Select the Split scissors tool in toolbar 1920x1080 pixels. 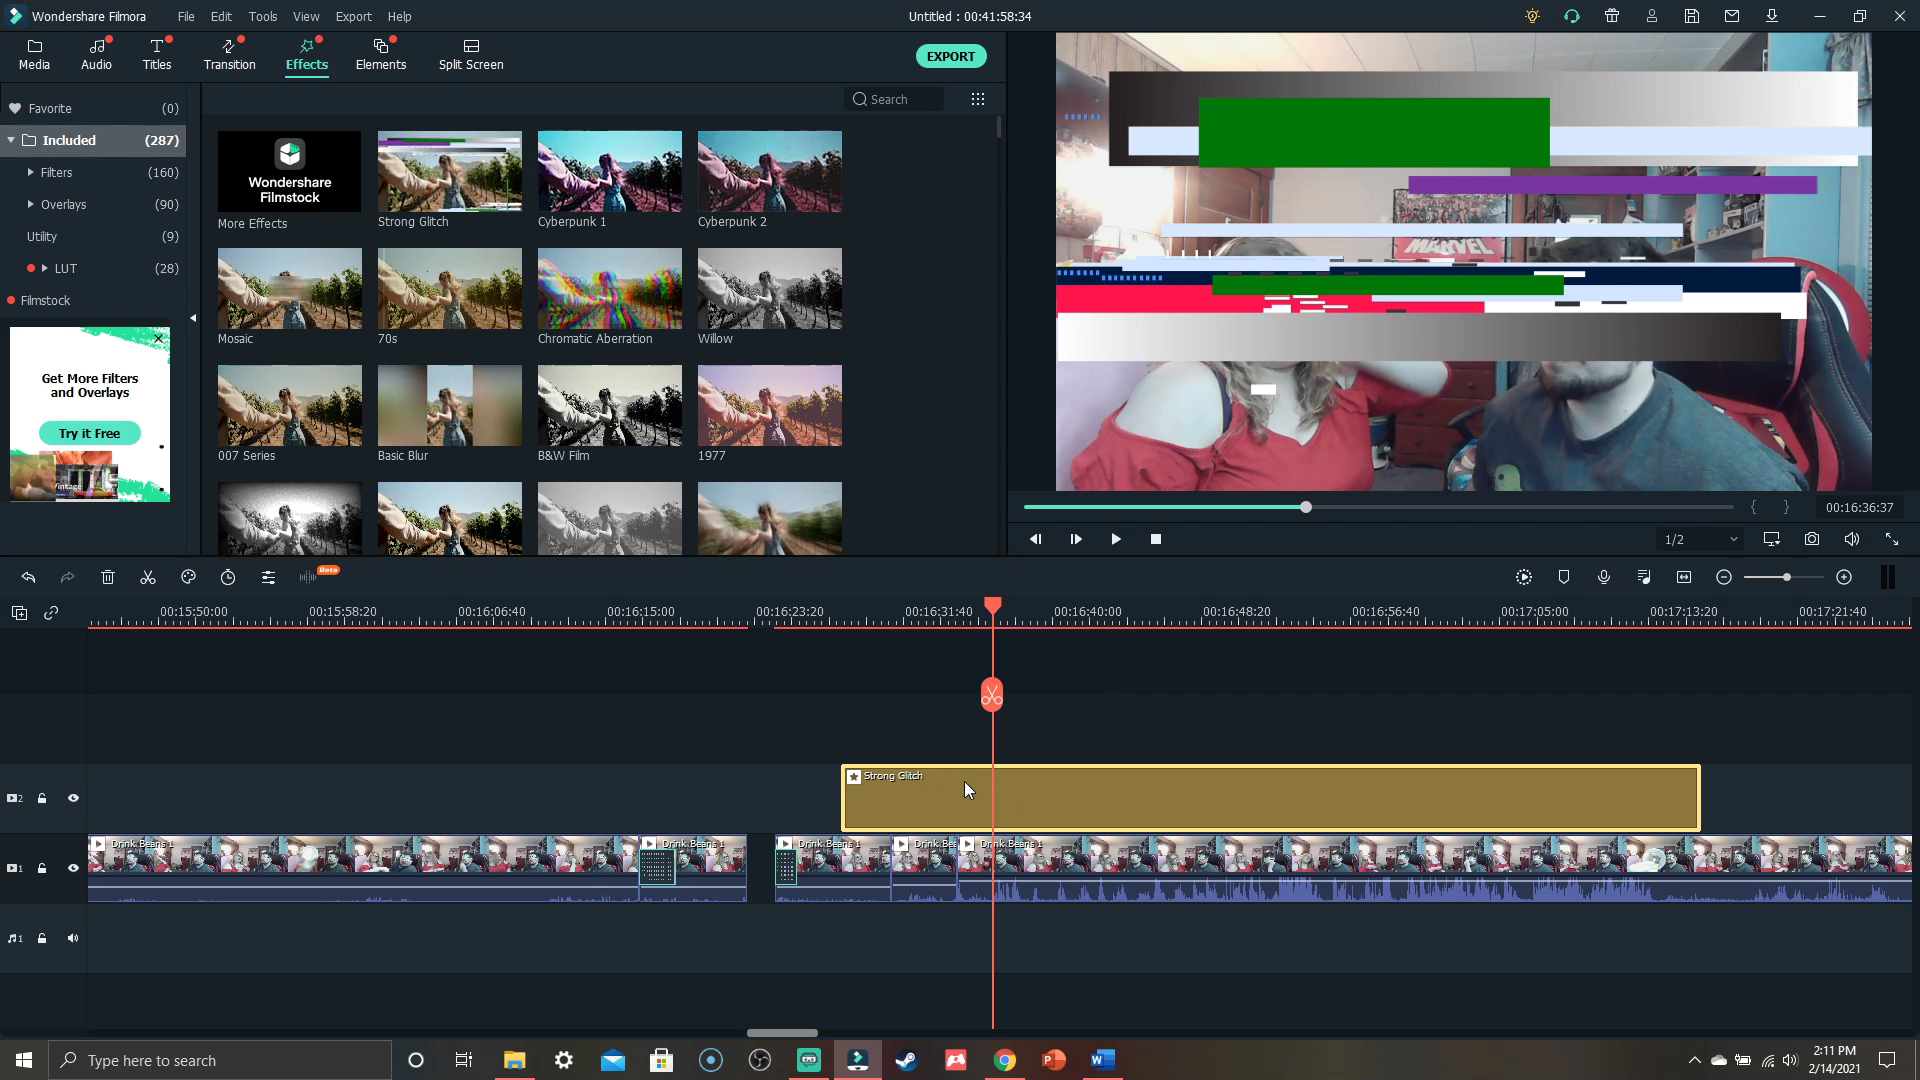click(148, 578)
